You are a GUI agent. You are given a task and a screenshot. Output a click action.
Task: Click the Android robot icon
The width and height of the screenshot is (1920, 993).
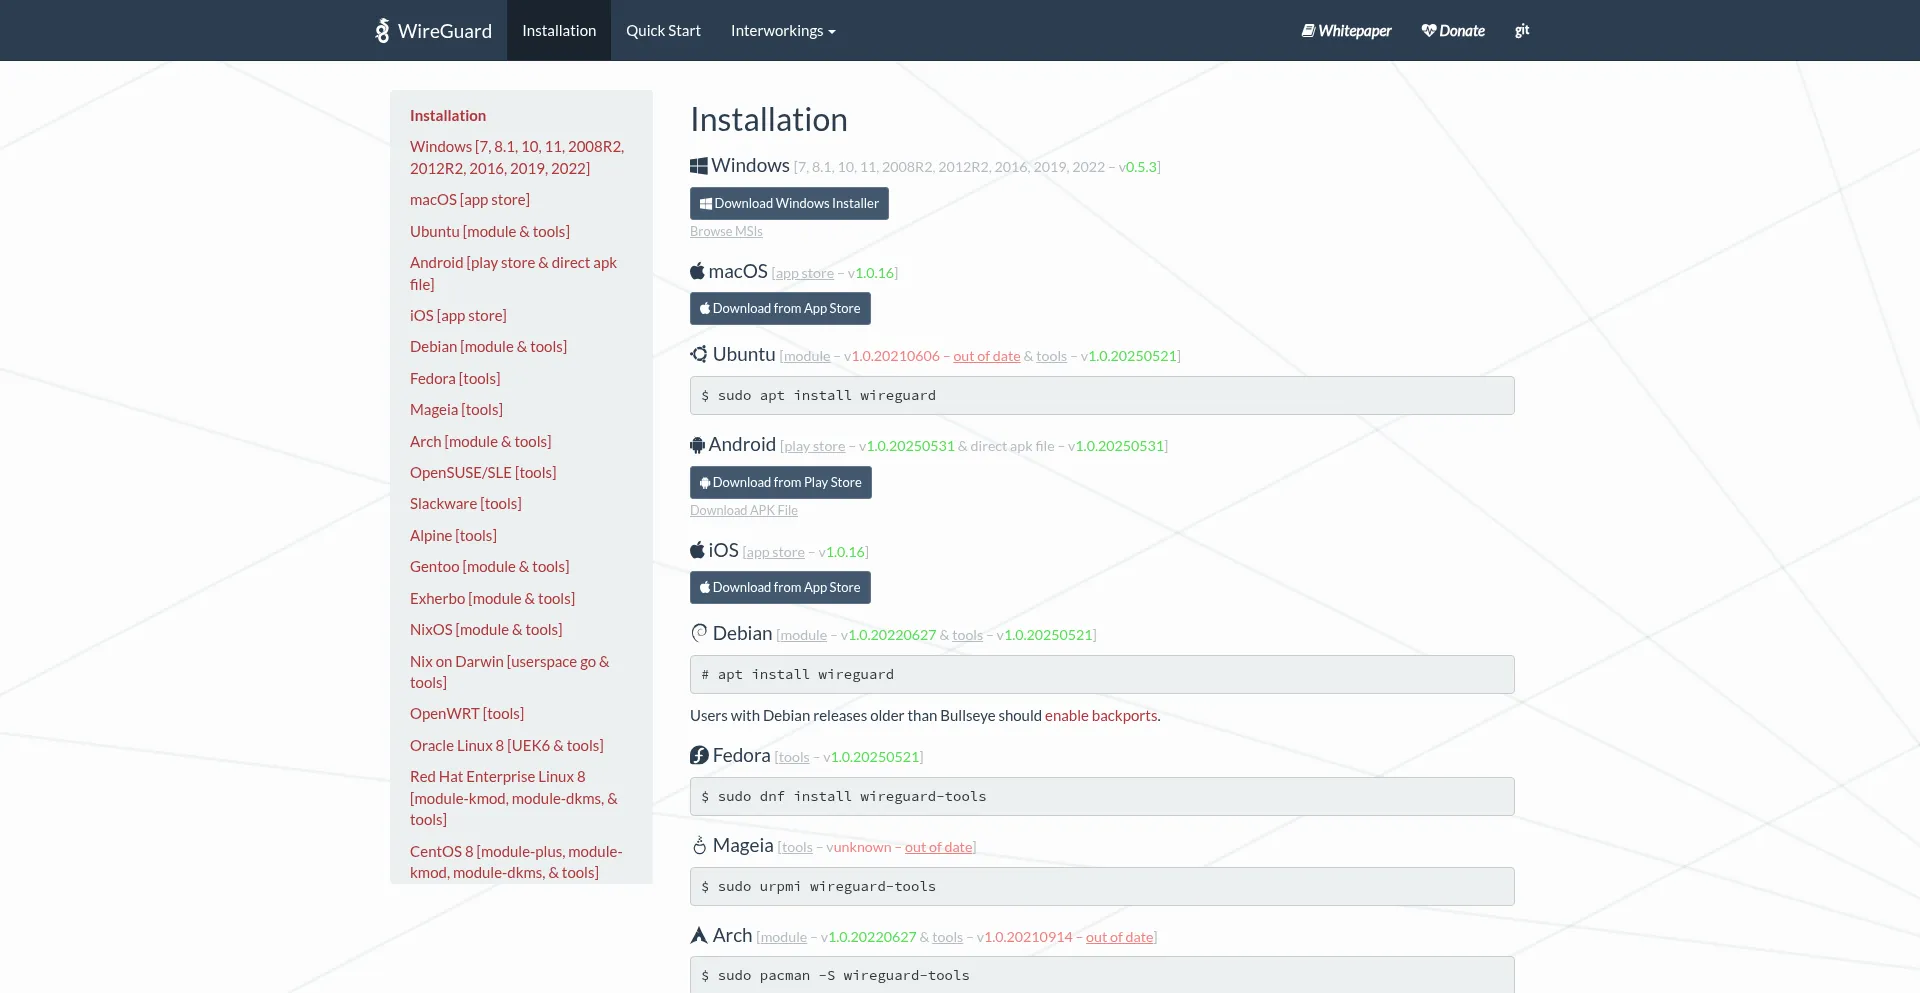(698, 444)
